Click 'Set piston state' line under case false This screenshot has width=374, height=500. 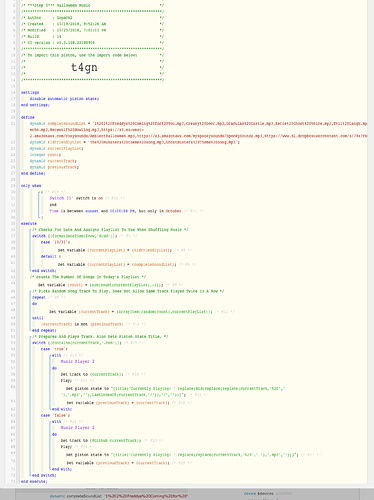[182, 455]
